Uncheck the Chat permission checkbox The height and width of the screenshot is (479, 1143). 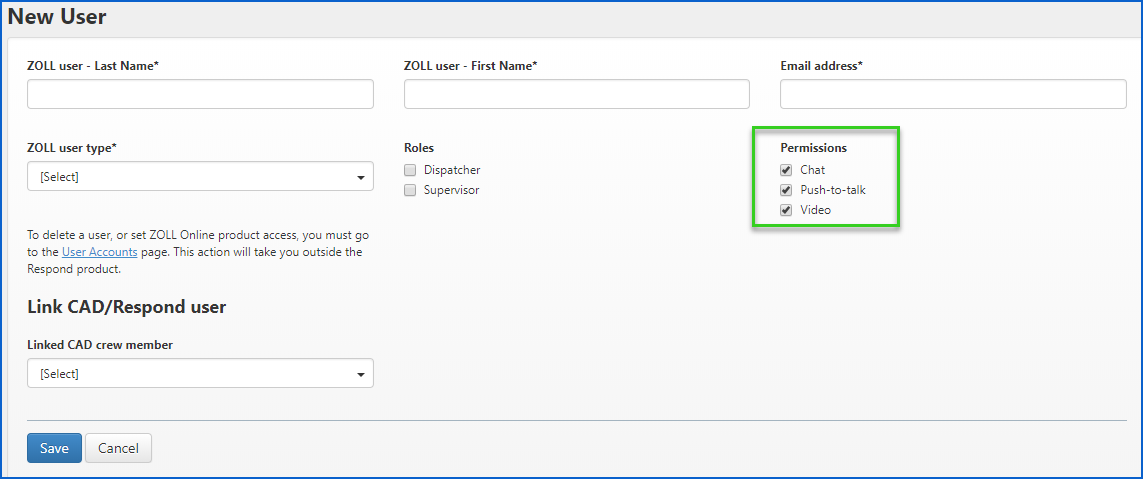[786, 170]
